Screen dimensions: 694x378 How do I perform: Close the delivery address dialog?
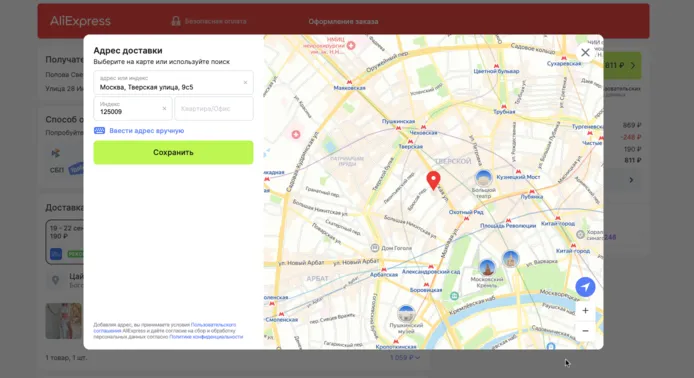(x=585, y=52)
